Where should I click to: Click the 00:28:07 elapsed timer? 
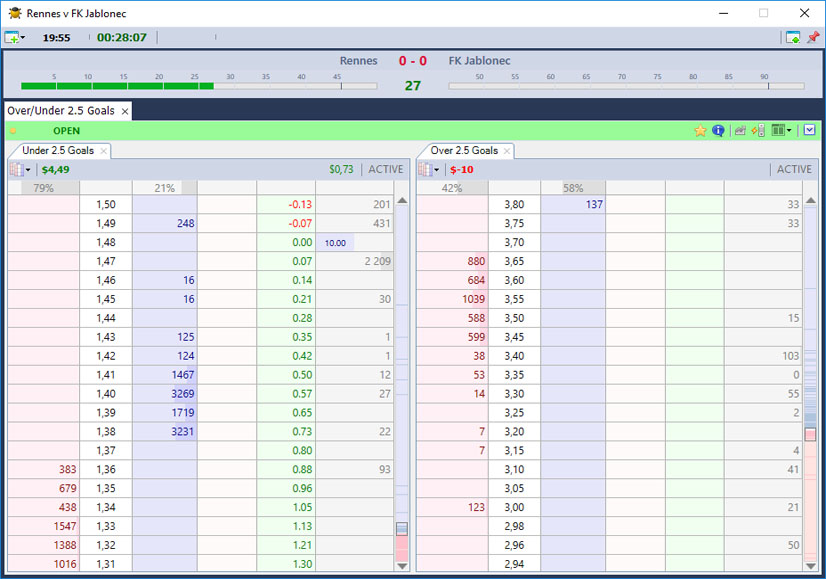[x=122, y=37]
